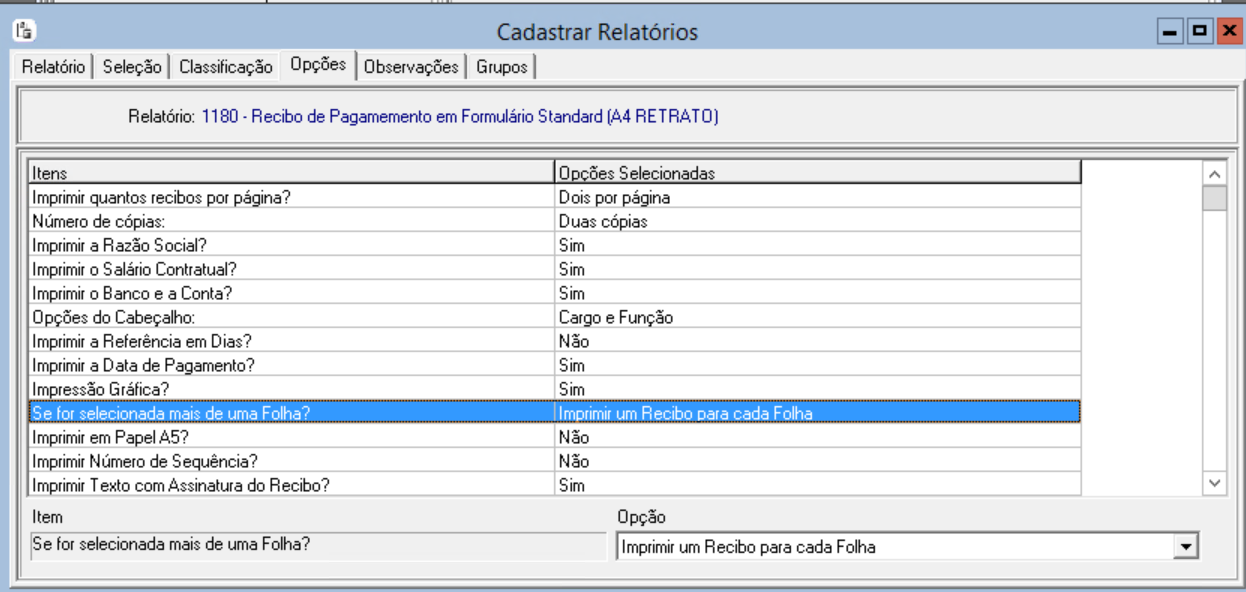Select row 'Imprimir quantos recibos por página?'
Image resolution: width=1246 pixels, height=592 pixels.
[x=290, y=198]
